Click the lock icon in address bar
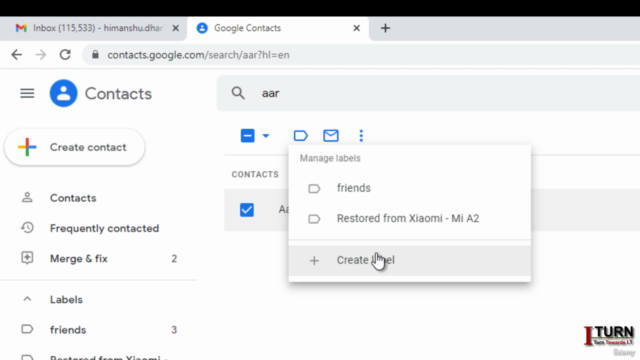The height and width of the screenshot is (360, 640). click(95, 55)
